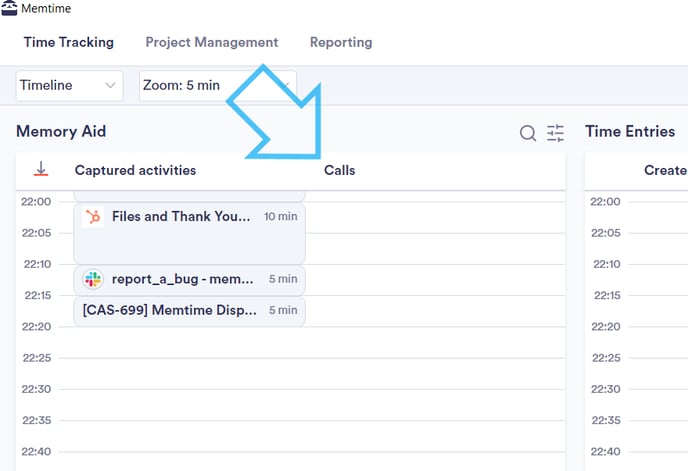The height and width of the screenshot is (471, 688).
Task: Click the red jump-down arrow icon
Action: pyautogui.click(x=41, y=170)
